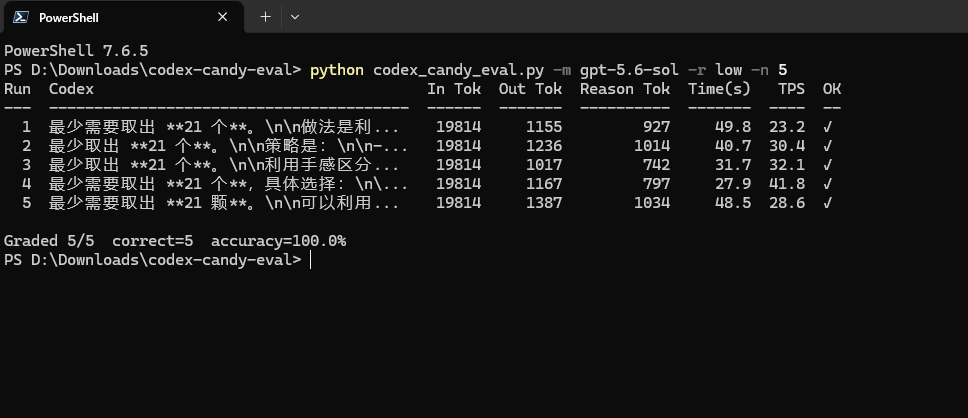Click the correct=5 summary text

pos(152,241)
